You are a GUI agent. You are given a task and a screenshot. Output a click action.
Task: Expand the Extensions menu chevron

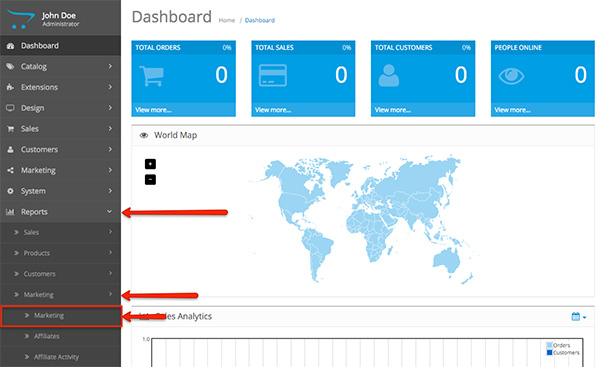click(110, 87)
